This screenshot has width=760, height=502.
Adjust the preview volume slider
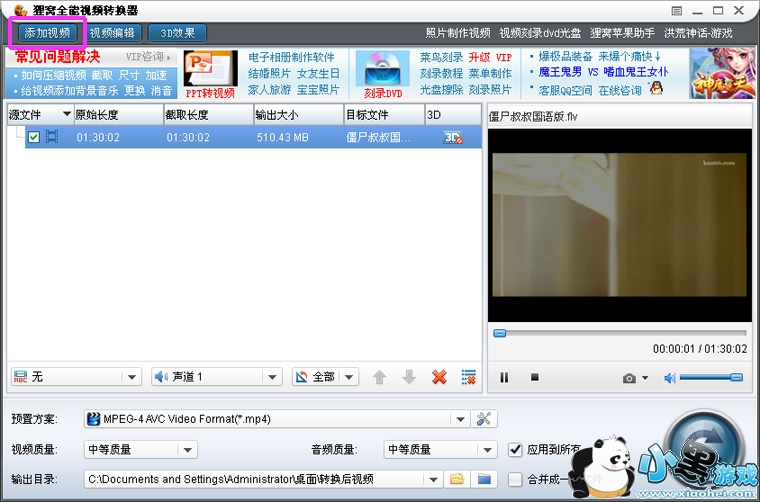[x=711, y=377]
